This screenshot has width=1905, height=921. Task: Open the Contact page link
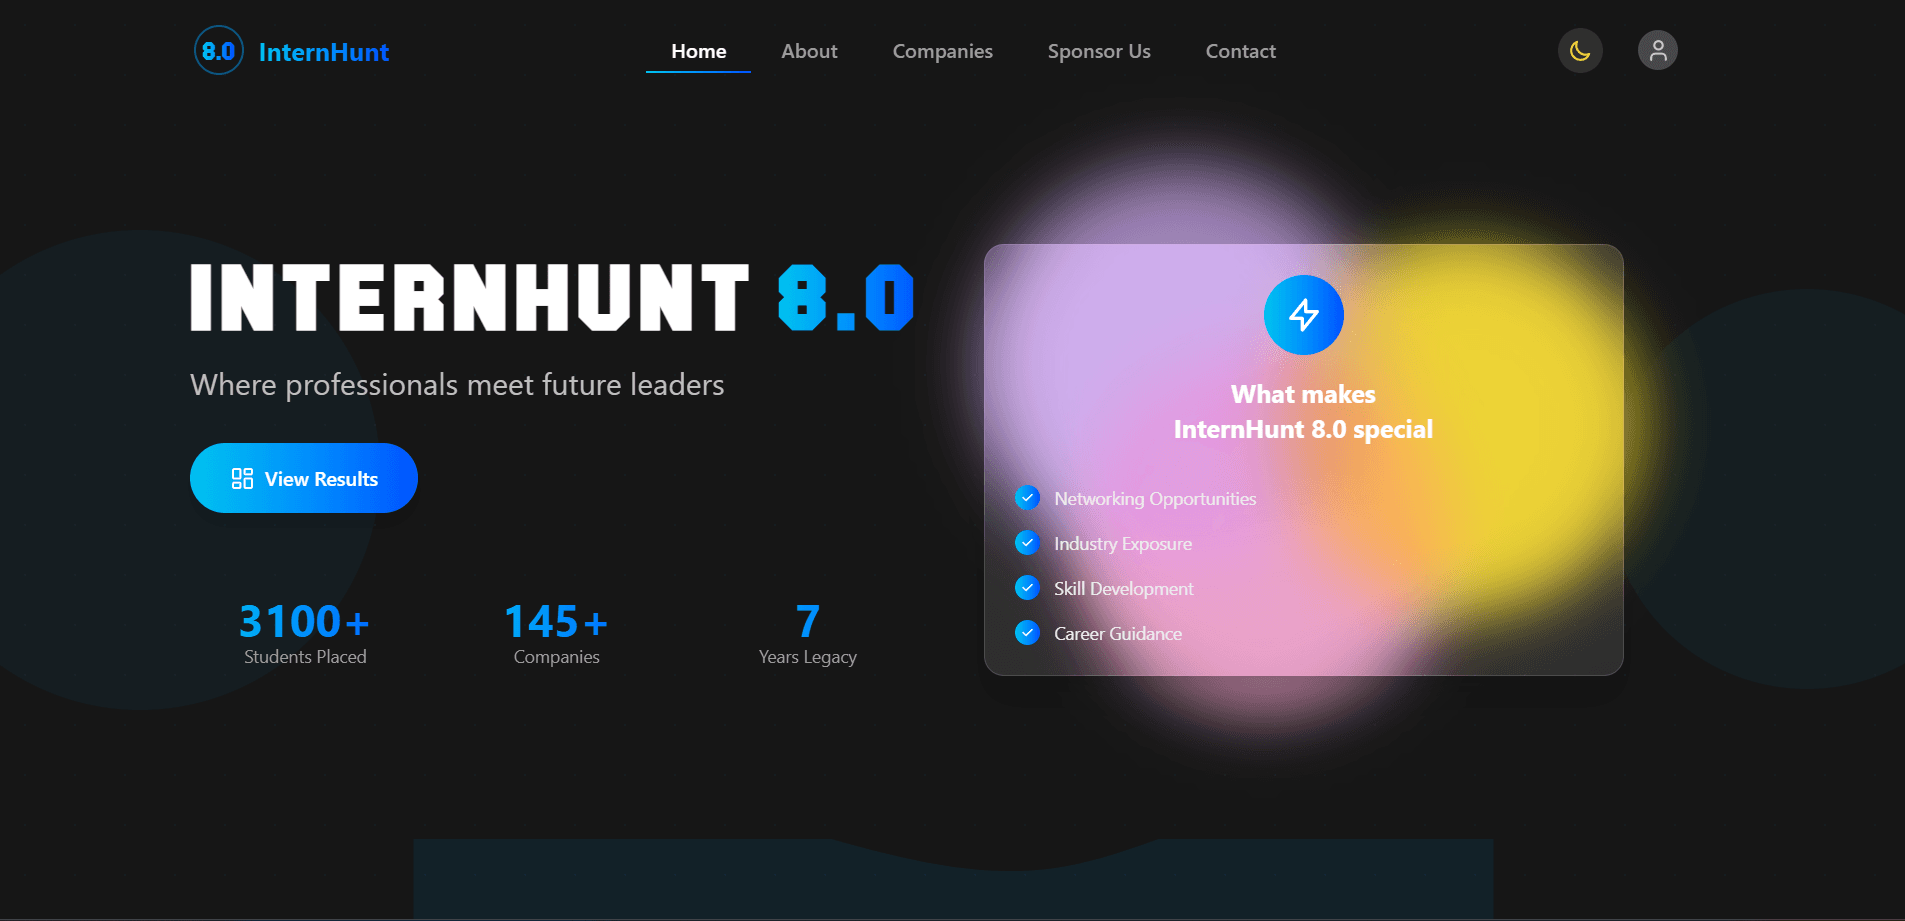(x=1241, y=51)
